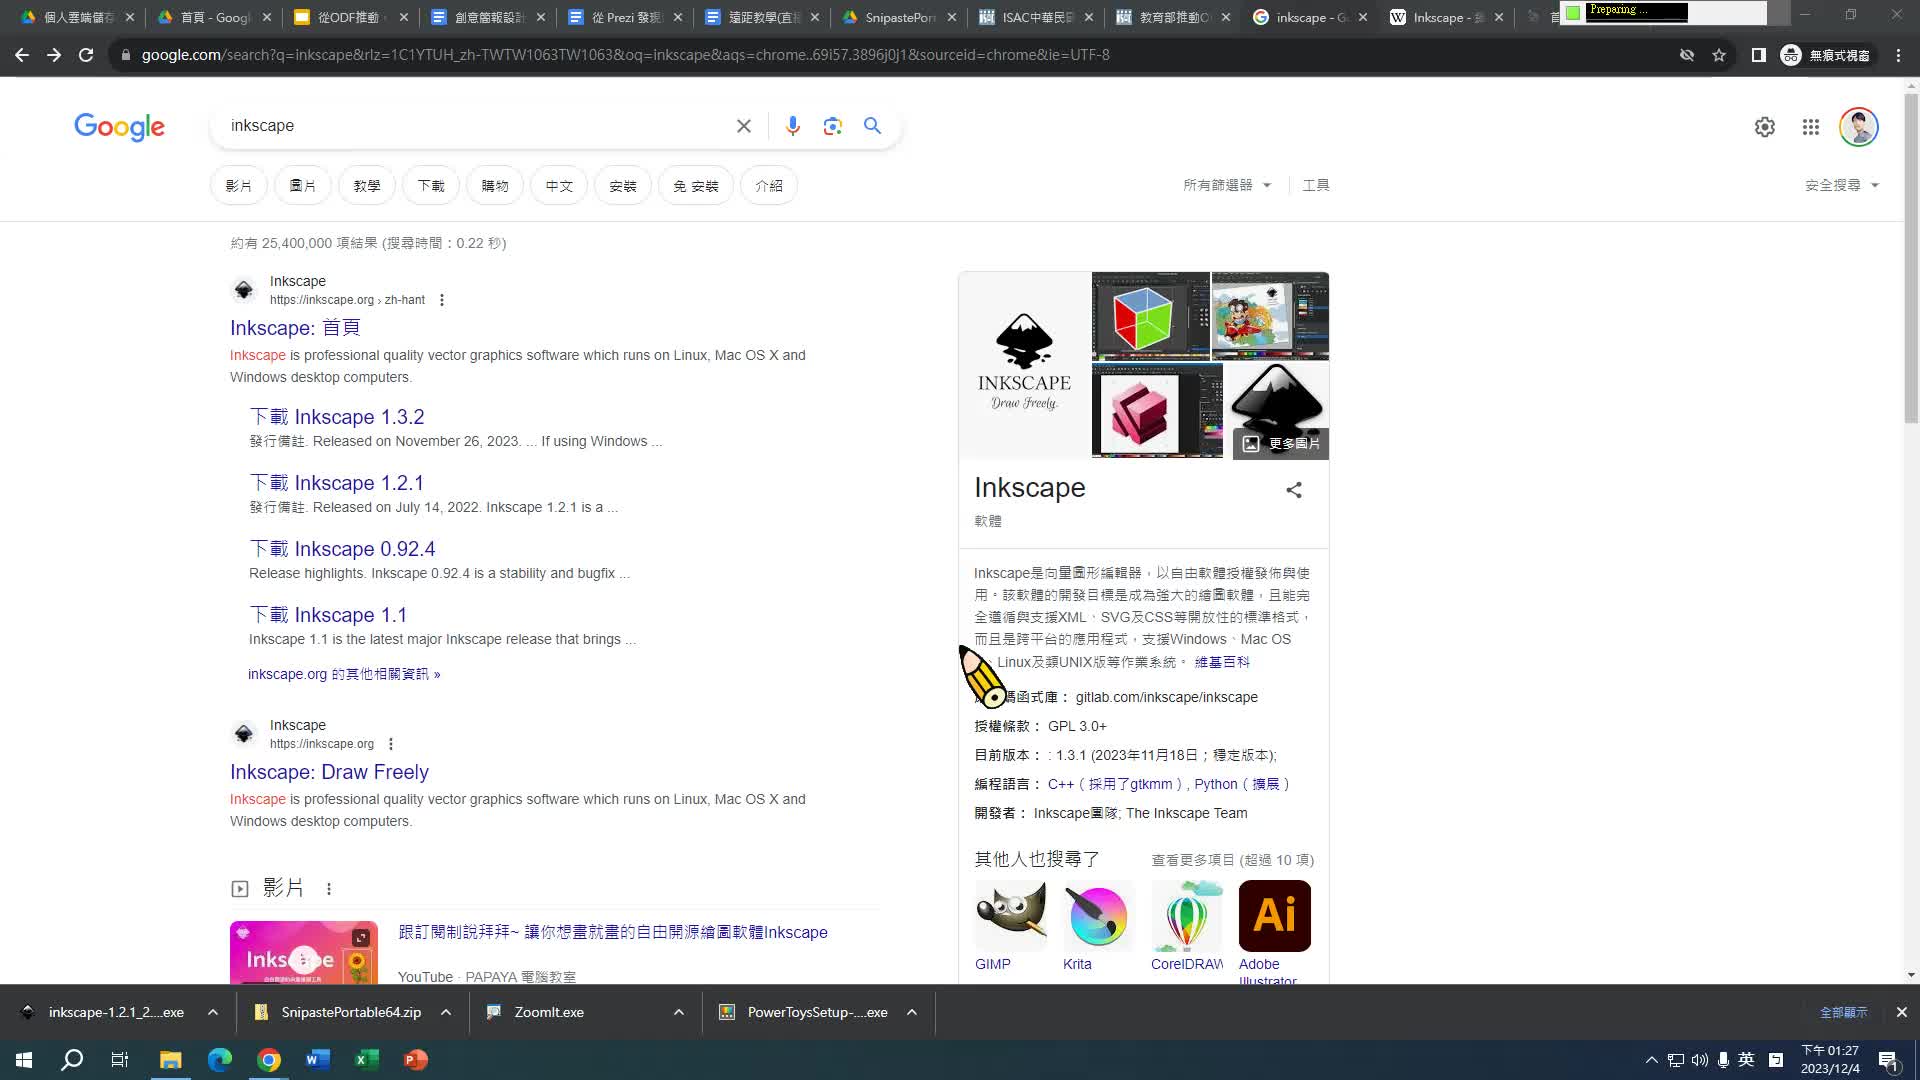Screen dimensions: 1920x1080
Task: Expand options for PowerToysSetup exe download
Action: click(912, 1012)
